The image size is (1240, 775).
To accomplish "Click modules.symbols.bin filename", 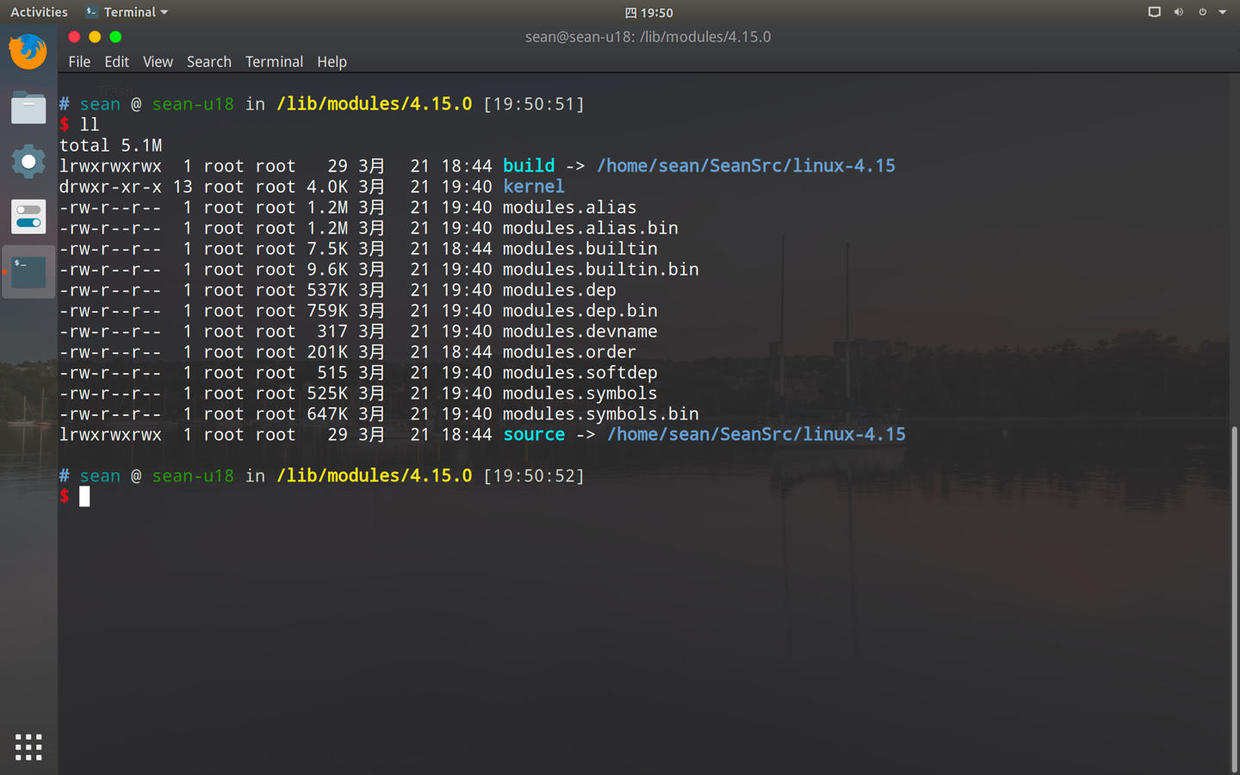I will (x=601, y=414).
